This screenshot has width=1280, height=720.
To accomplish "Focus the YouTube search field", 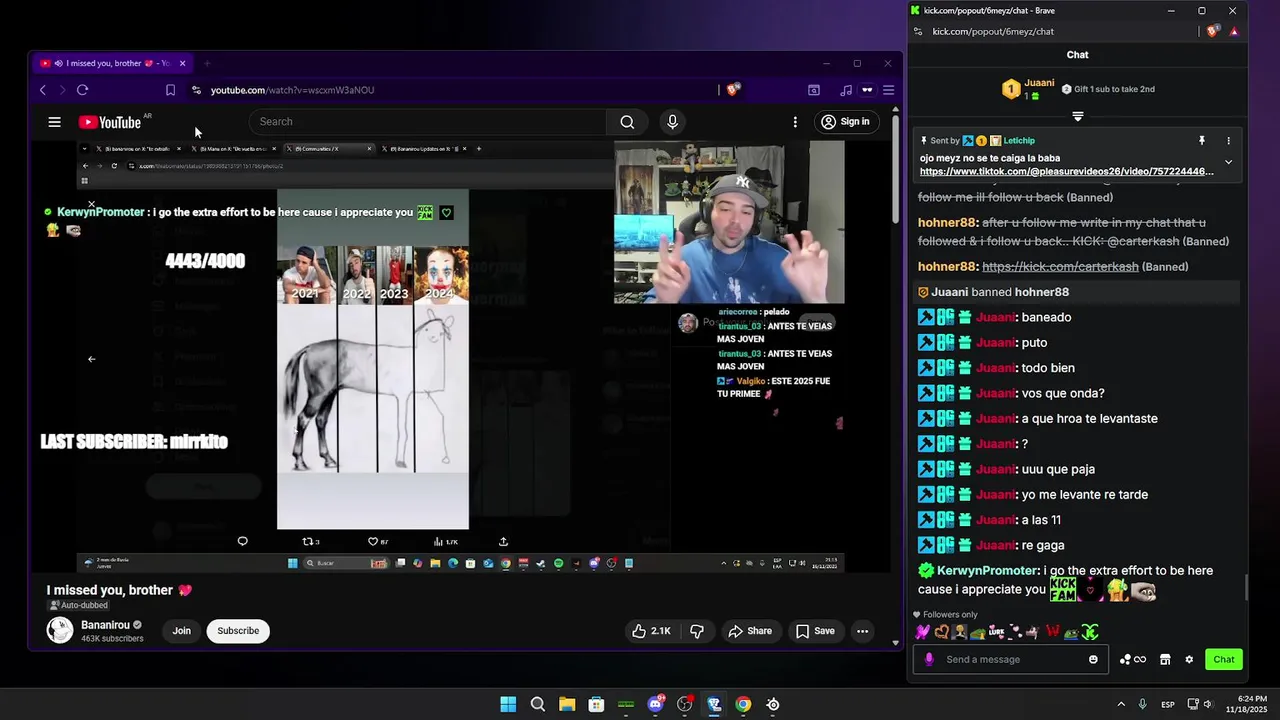I will (x=427, y=122).
